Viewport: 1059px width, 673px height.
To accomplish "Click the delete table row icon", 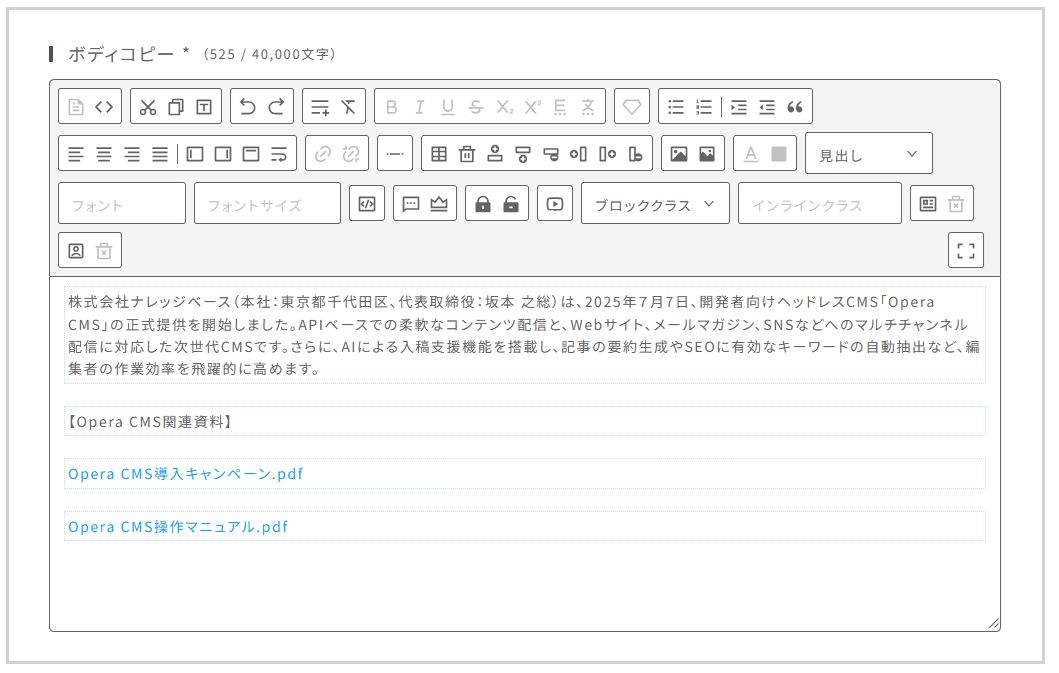I will (x=551, y=154).
